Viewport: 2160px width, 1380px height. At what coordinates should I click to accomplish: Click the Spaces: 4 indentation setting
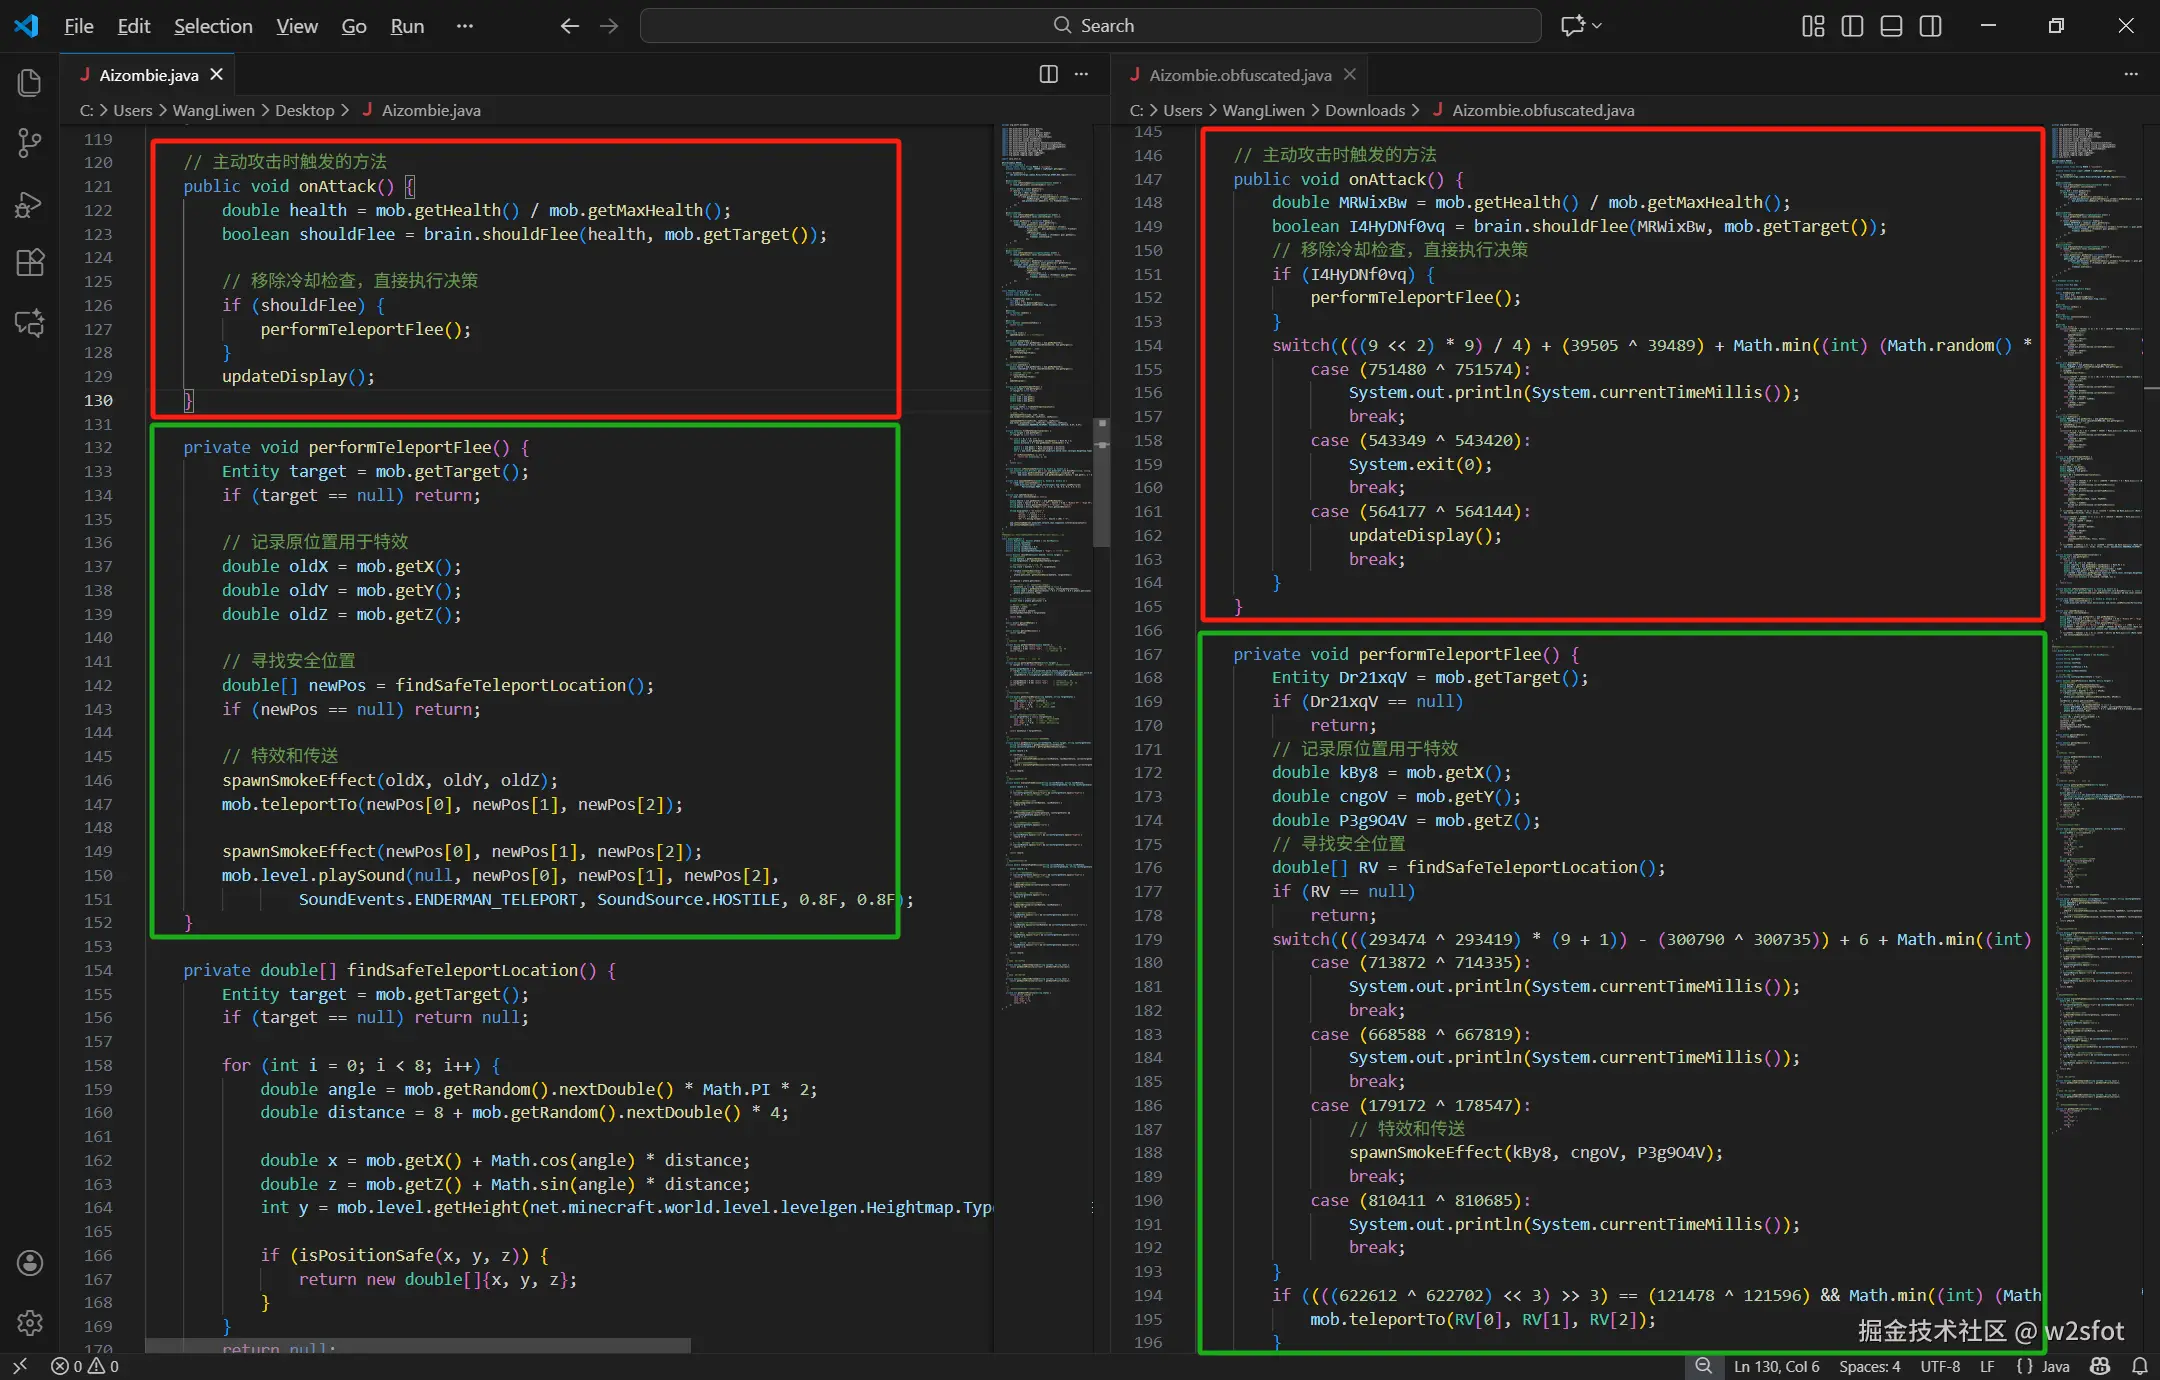pyautogui.click(x=1869, y=1366)
